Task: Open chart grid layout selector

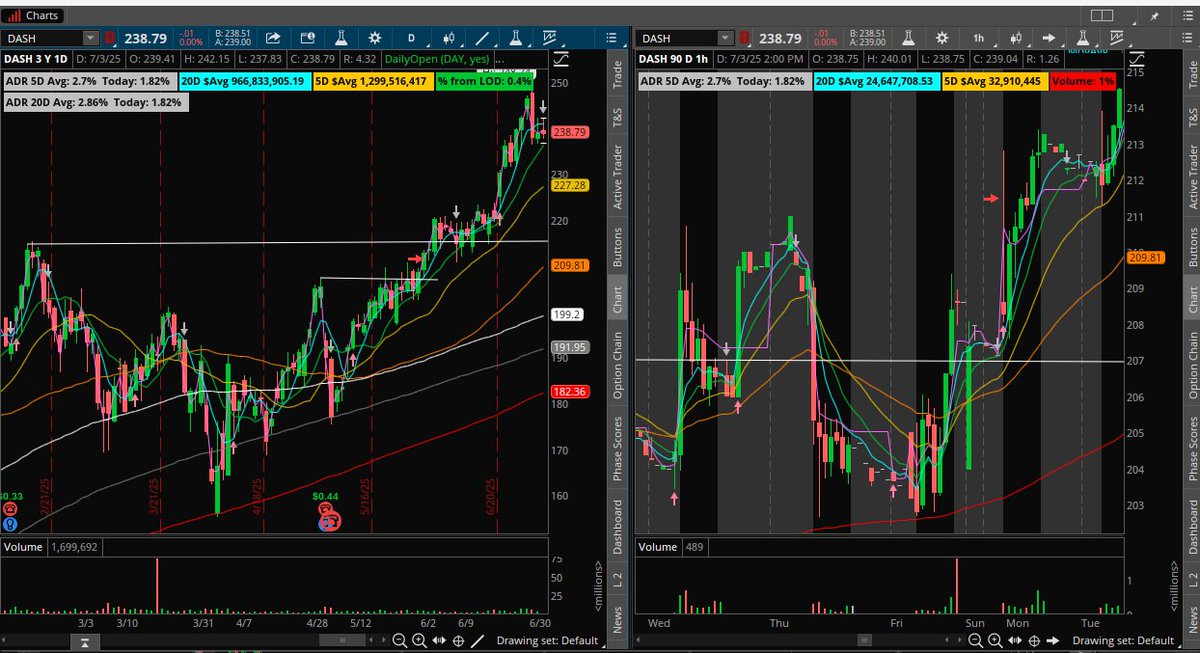Action: pos(1102,15)
